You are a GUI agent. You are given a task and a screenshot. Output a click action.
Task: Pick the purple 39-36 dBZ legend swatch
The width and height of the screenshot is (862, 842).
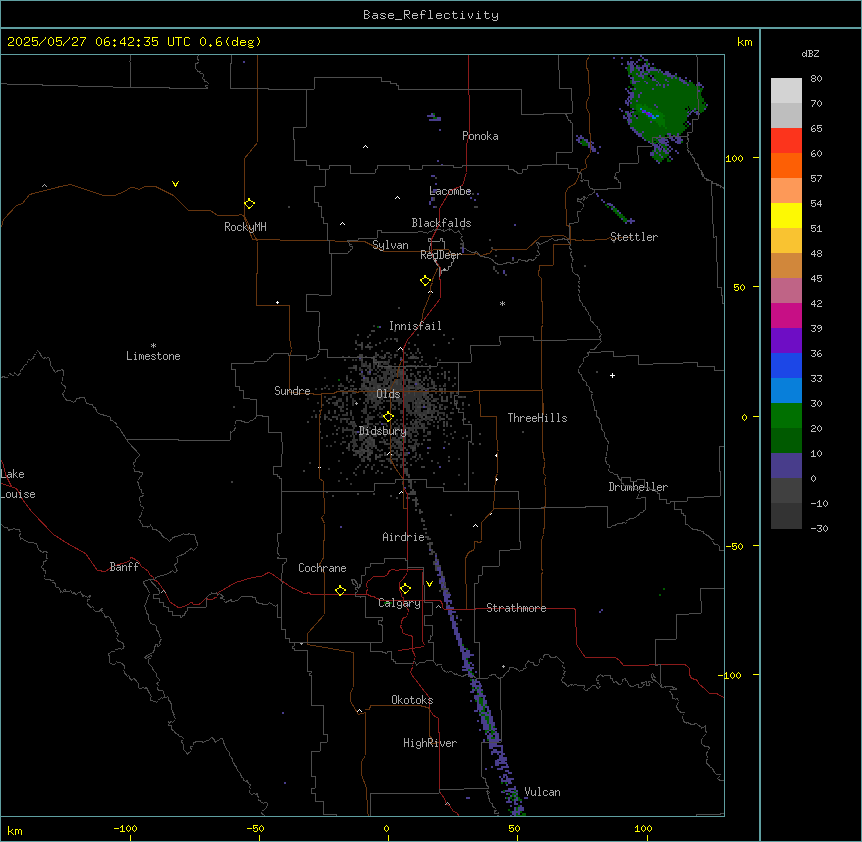[786, 341]
